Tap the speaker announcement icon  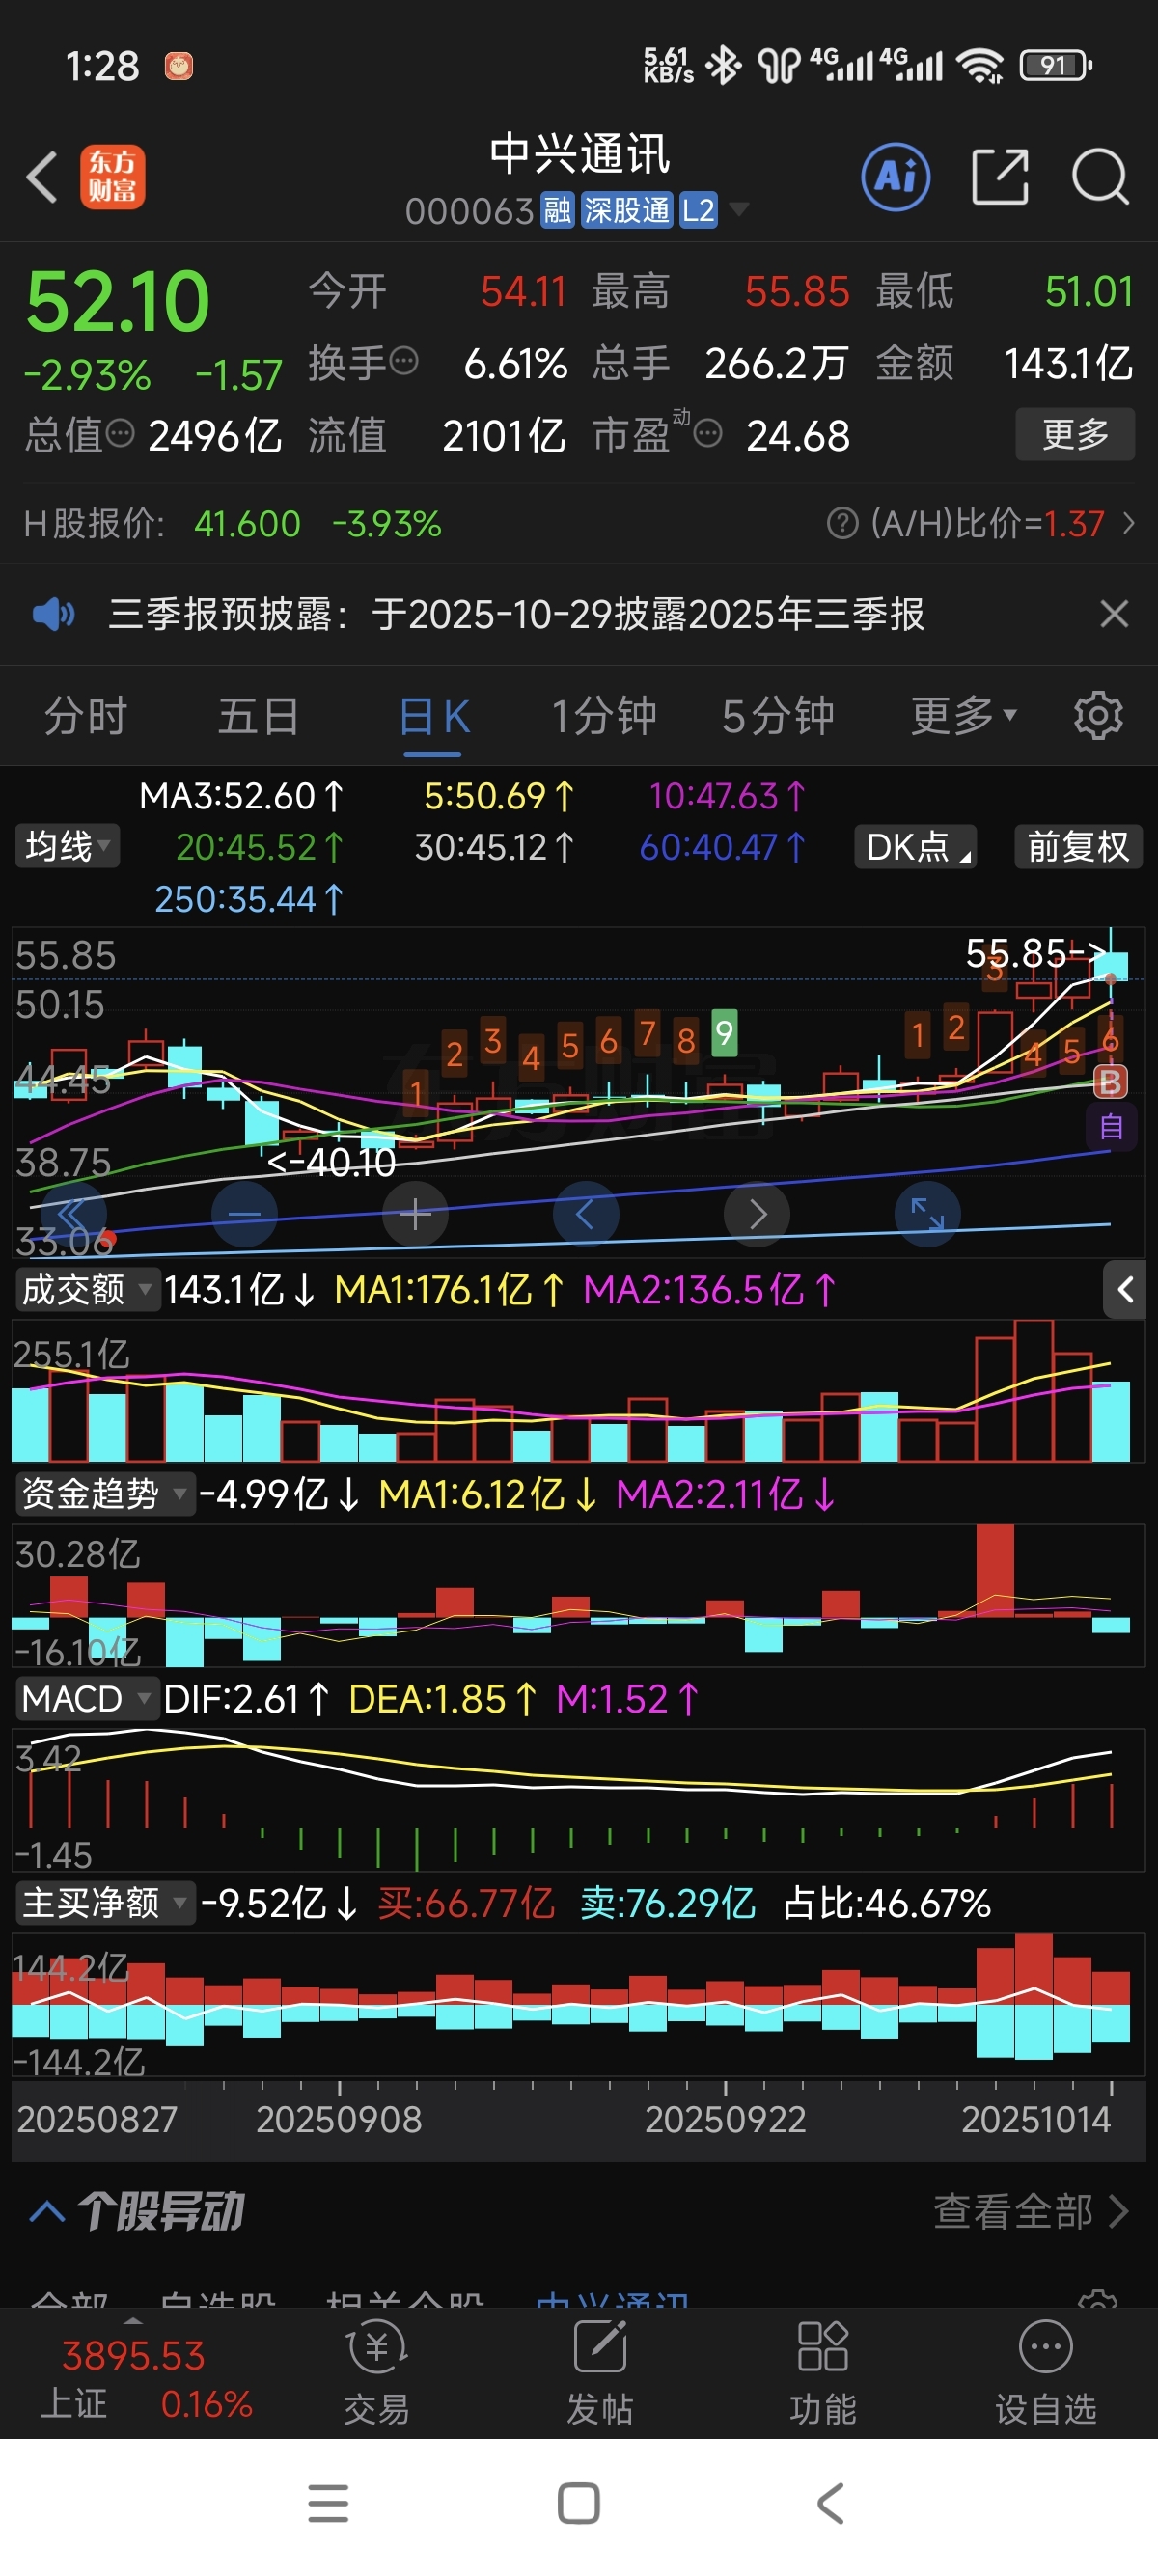(53, 613)
